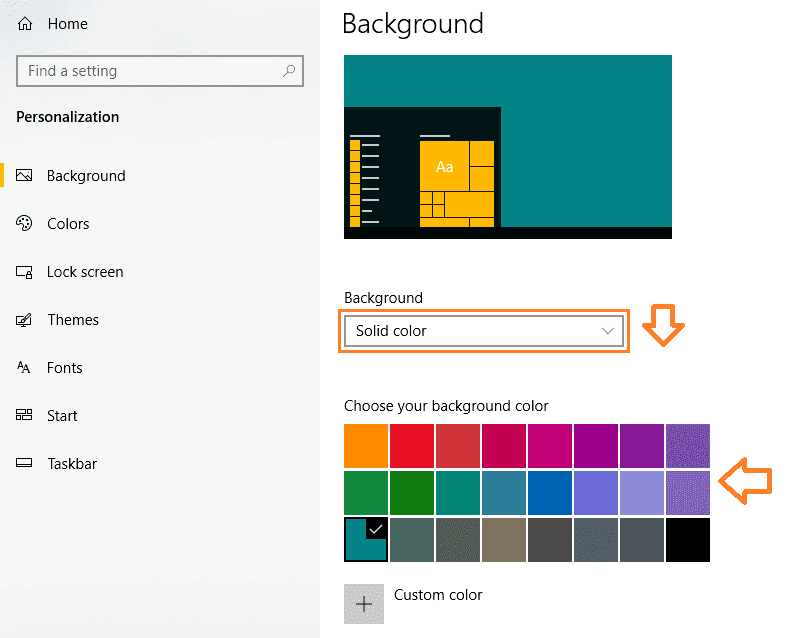The width and height of the screenshot is (798, 638).
Task: Select Background in Personalization menu
Action: (x=86, y=176)
